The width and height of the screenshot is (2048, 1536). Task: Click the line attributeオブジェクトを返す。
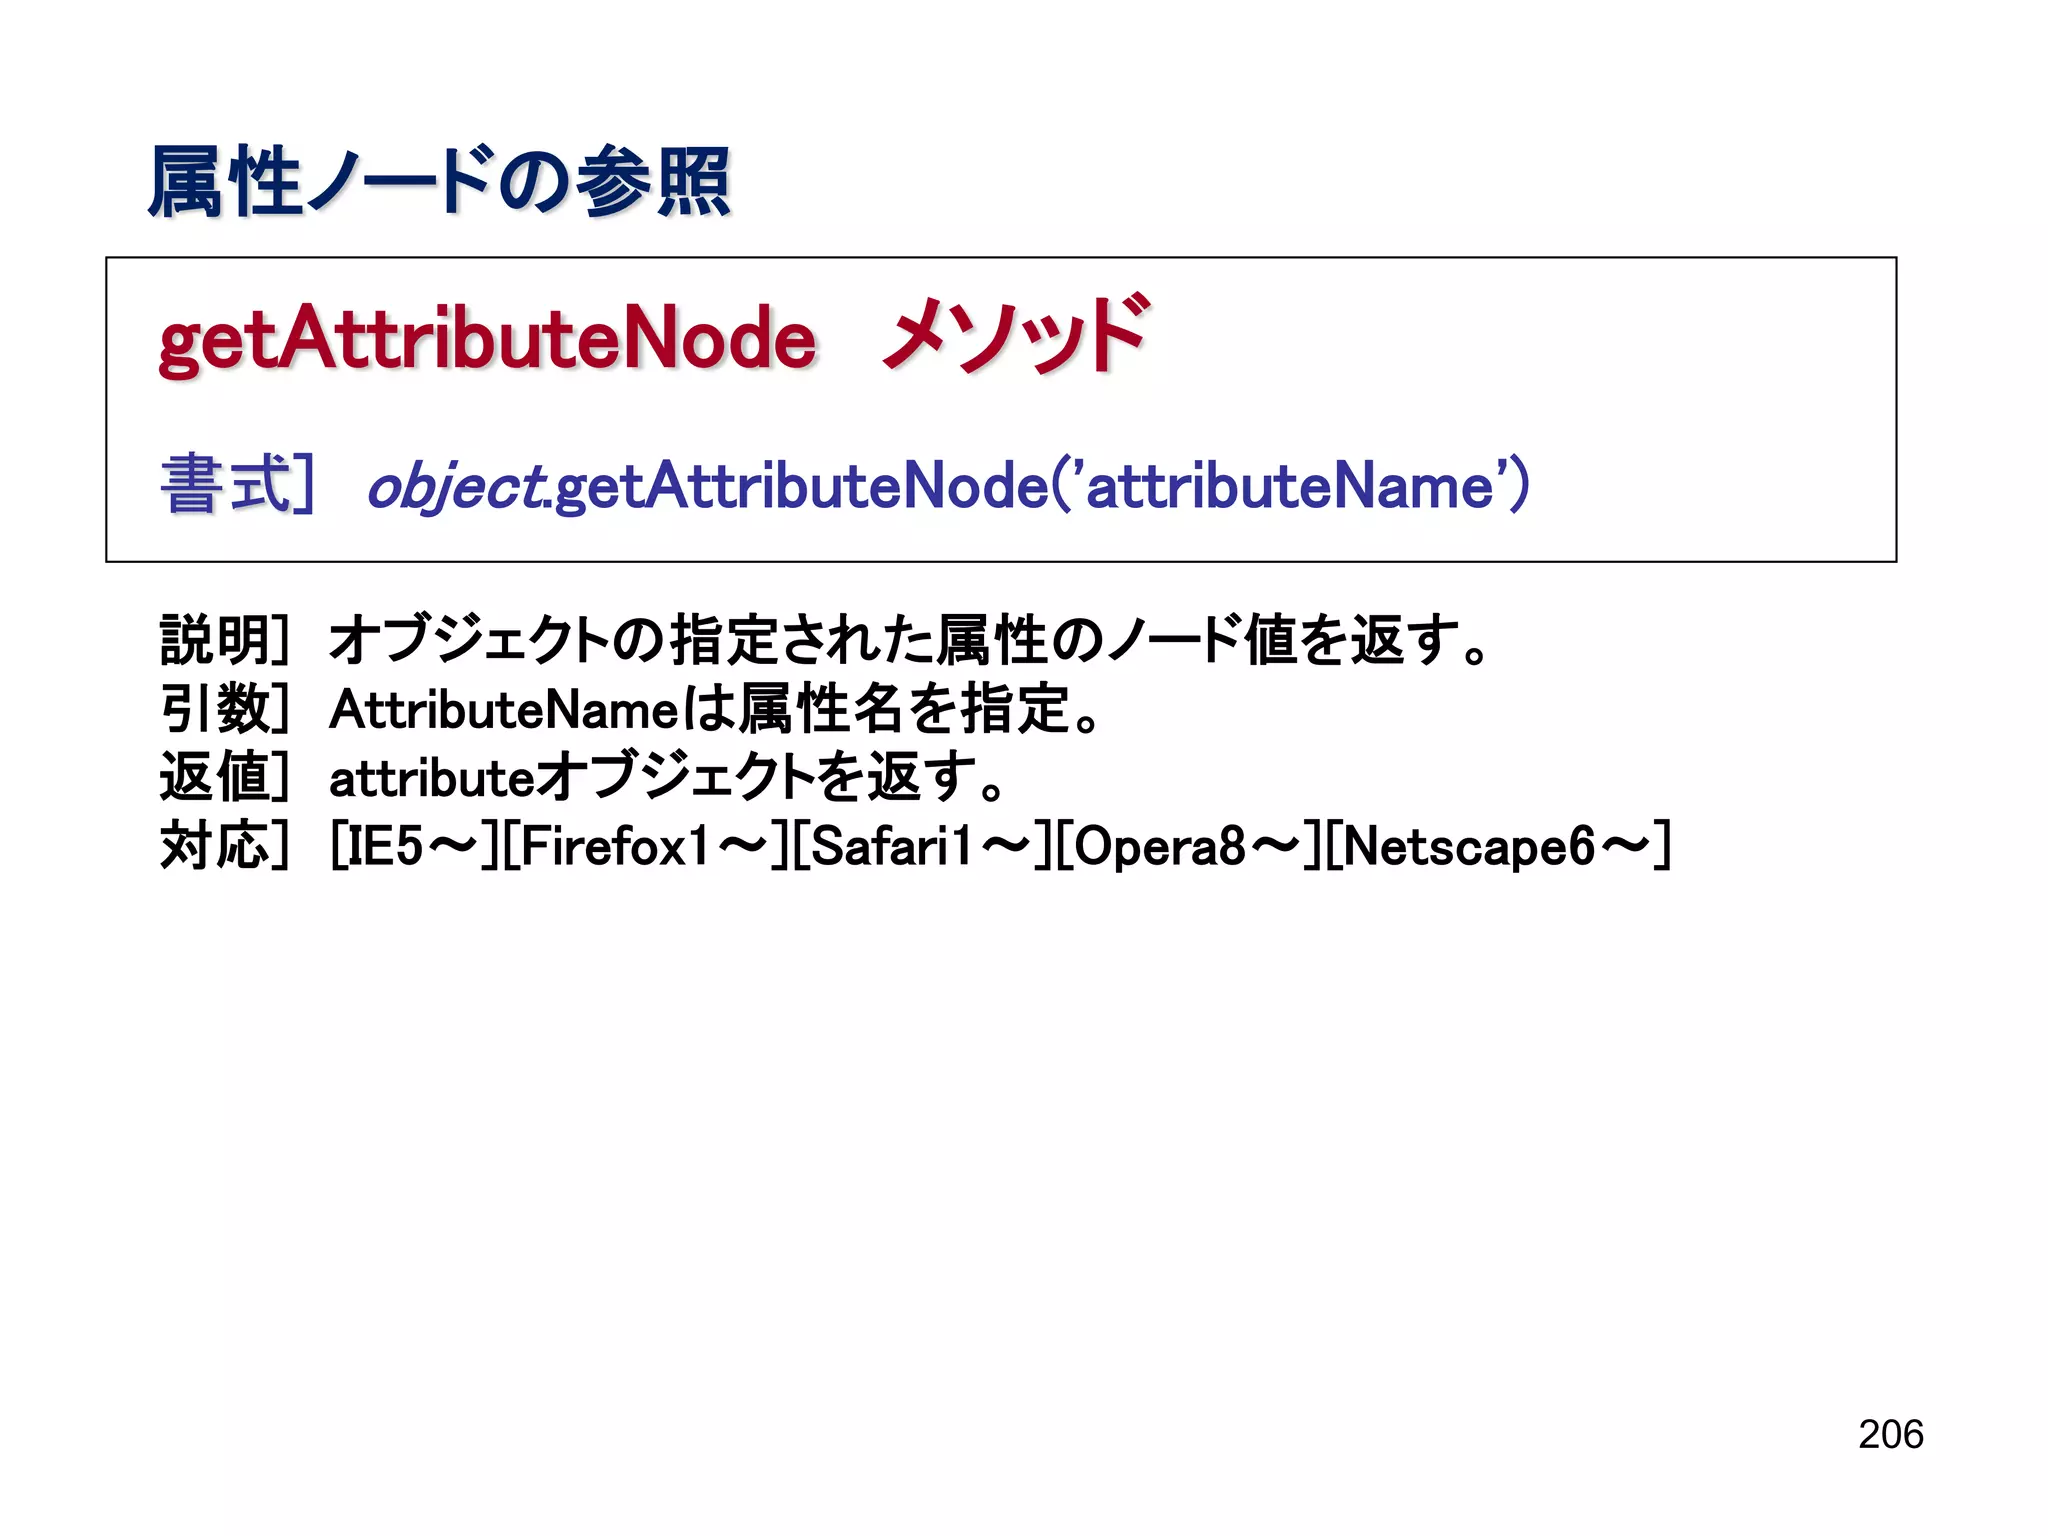[x=668, y=777]
